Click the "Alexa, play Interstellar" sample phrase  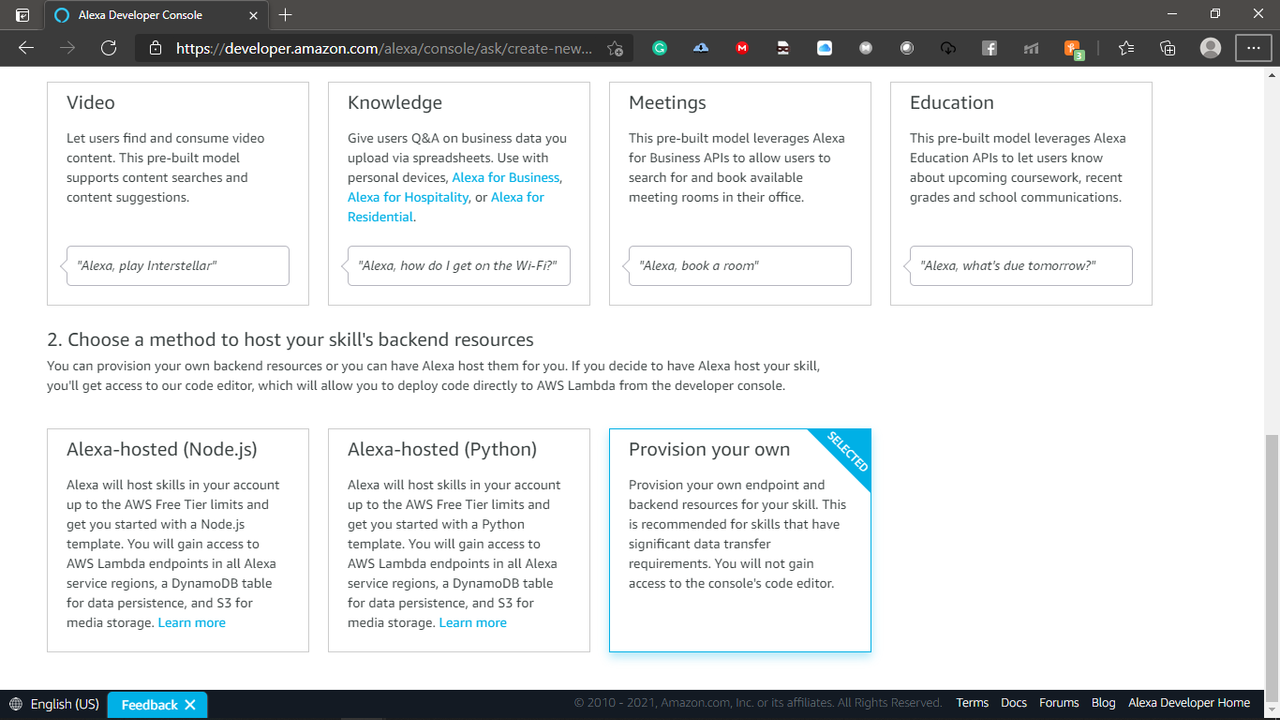(x=178, y=266)
